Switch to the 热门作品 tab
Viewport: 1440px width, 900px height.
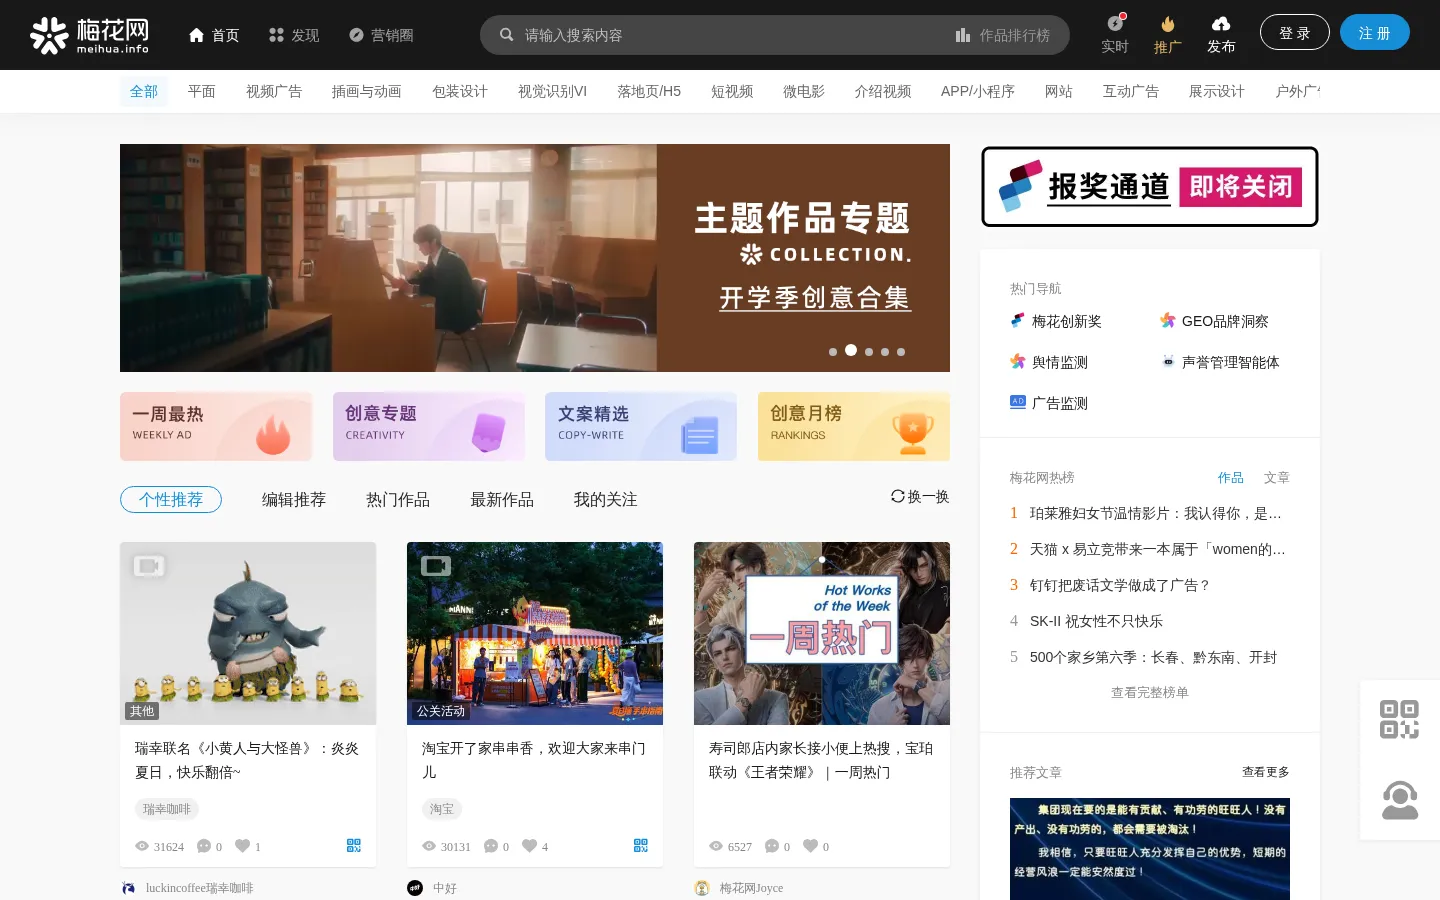pyautogui.click(x=398, y=499)
